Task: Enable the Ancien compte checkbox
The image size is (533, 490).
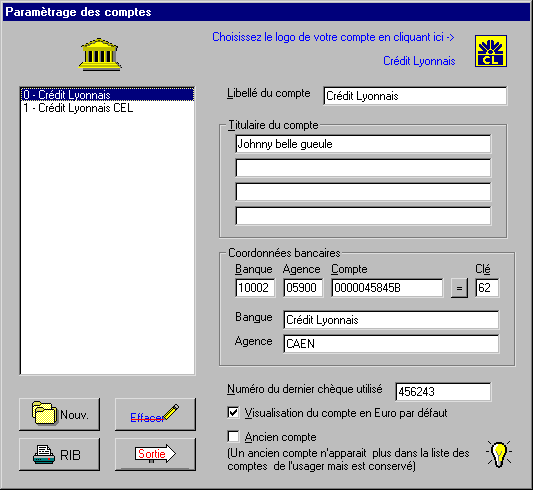Action: [x=233, y=436]
